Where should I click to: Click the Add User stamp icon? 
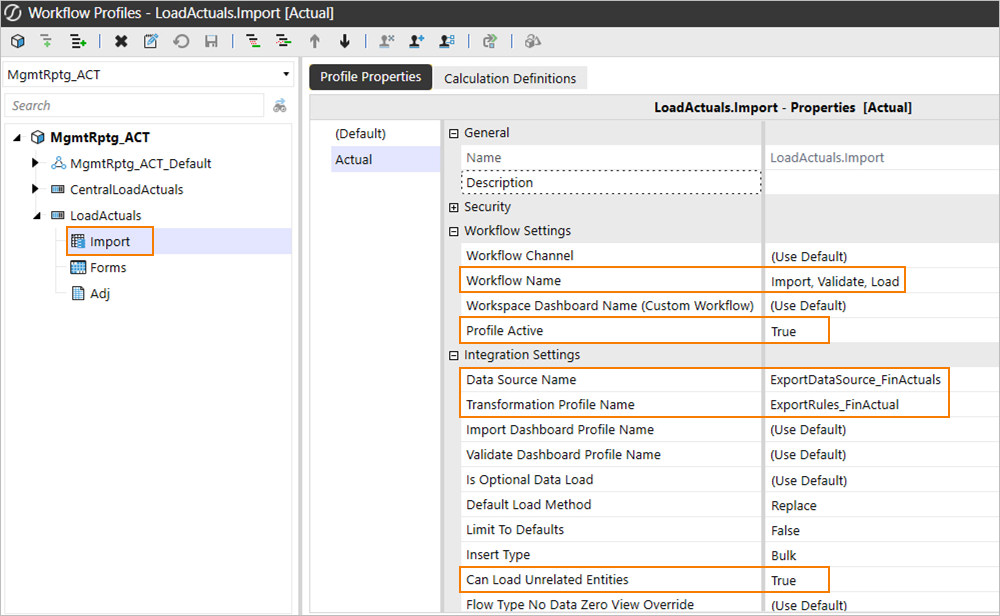pos(417,41)
